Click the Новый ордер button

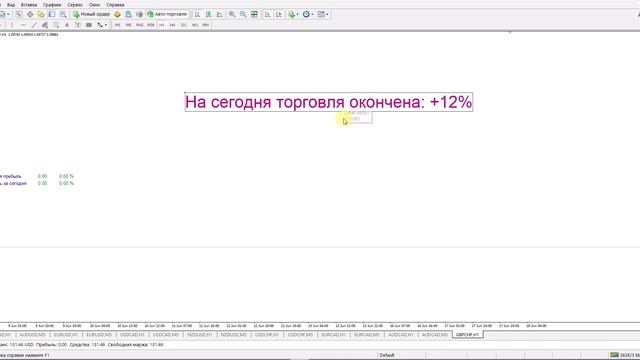pyautogui.click(x=91, y=14)
